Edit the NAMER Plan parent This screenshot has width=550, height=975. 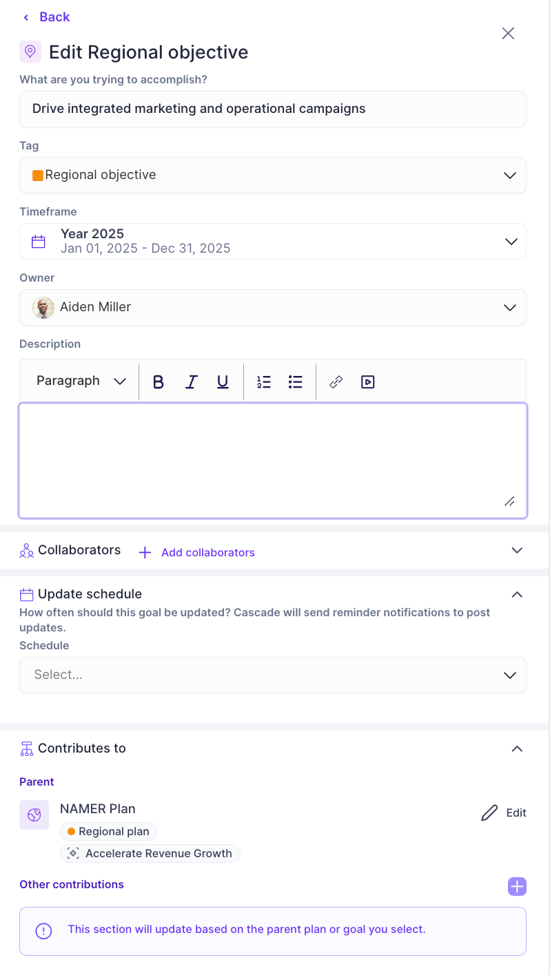pos(504,813)
